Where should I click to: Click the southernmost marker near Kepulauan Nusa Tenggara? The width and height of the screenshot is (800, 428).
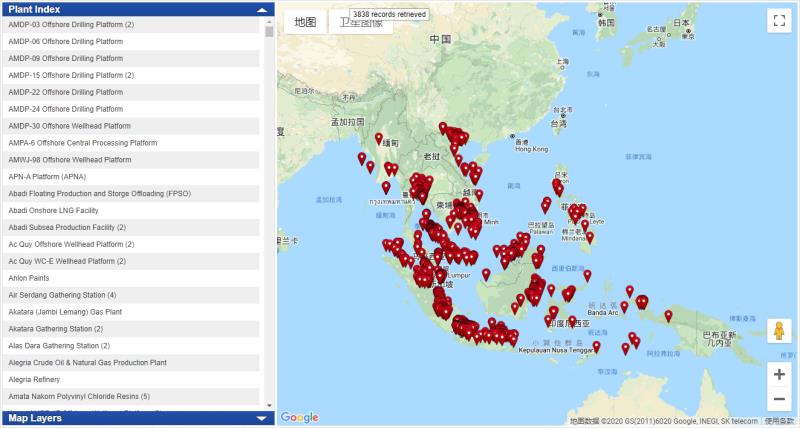tap(596, 347)
